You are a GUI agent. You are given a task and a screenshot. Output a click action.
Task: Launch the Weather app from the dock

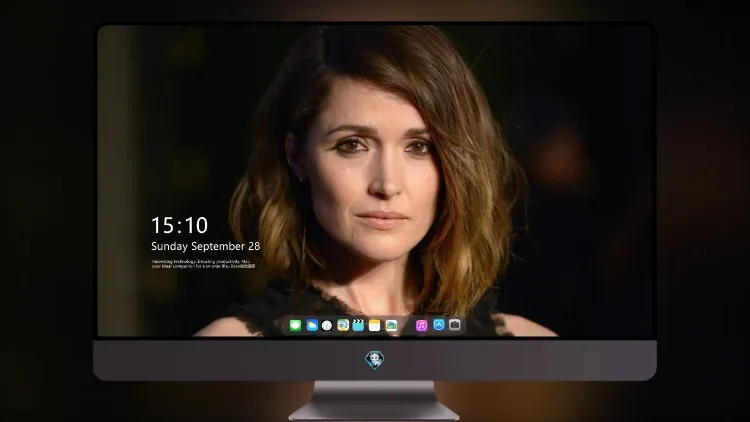(312, 326)
